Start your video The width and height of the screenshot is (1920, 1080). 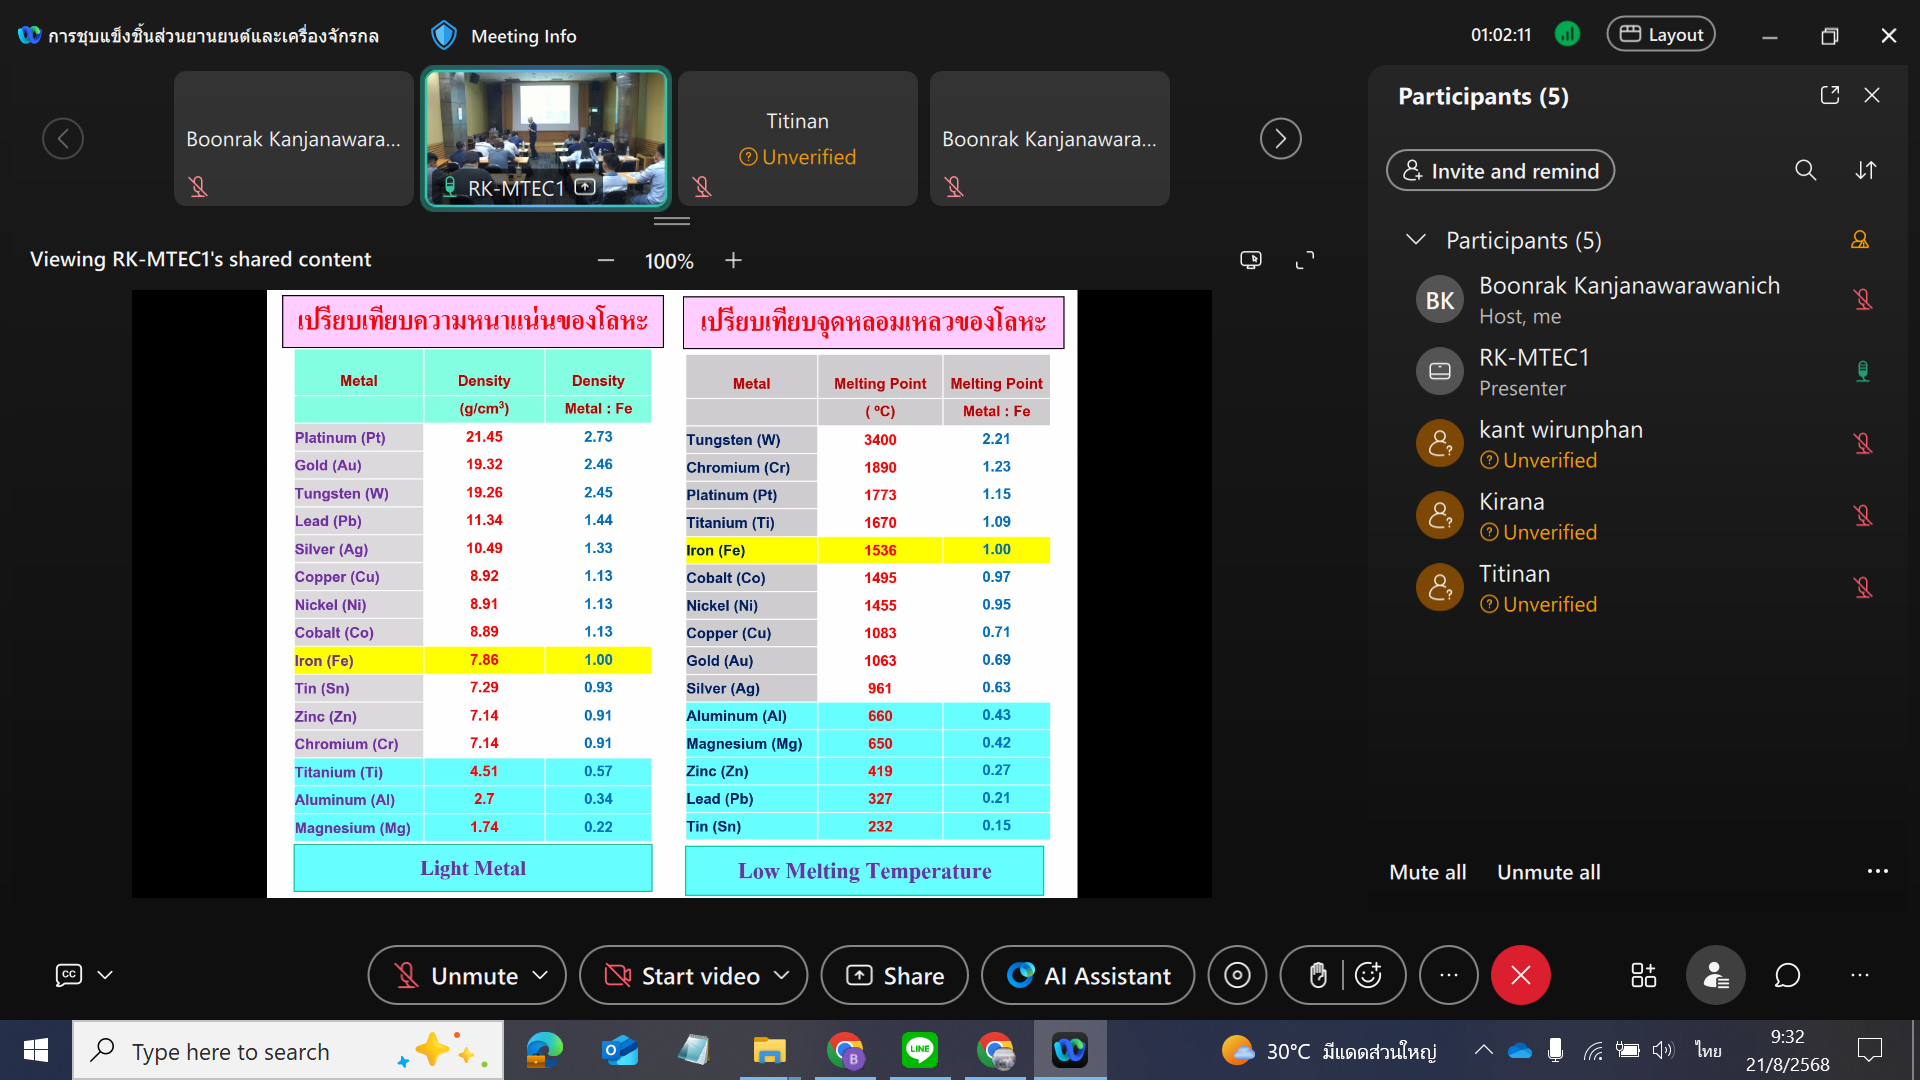coord(684,975)
